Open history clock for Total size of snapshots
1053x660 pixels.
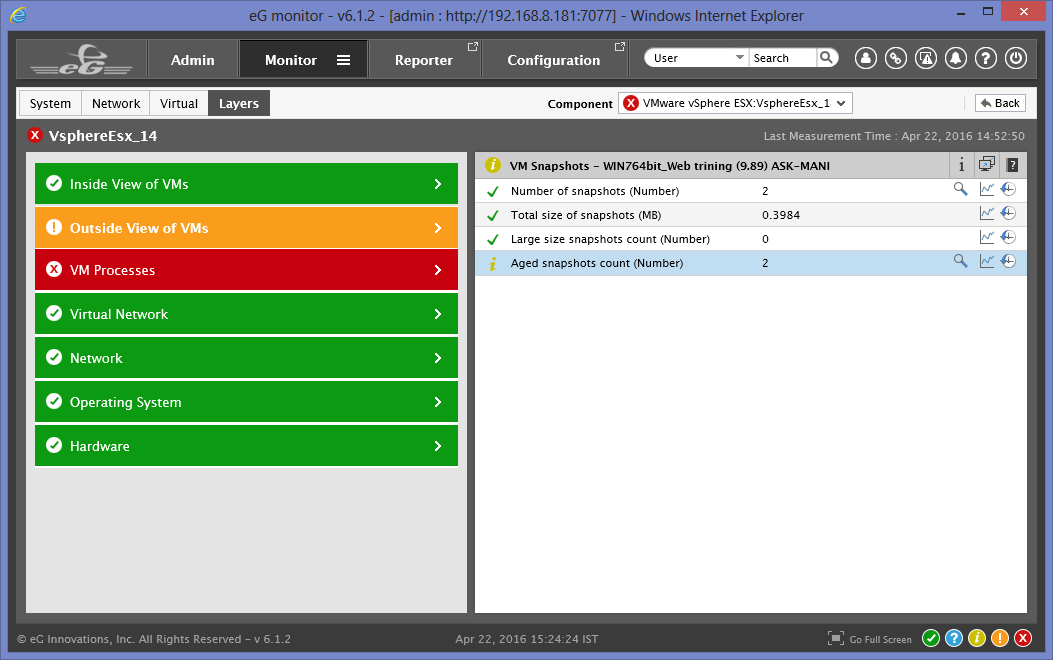pos(1008,214)
